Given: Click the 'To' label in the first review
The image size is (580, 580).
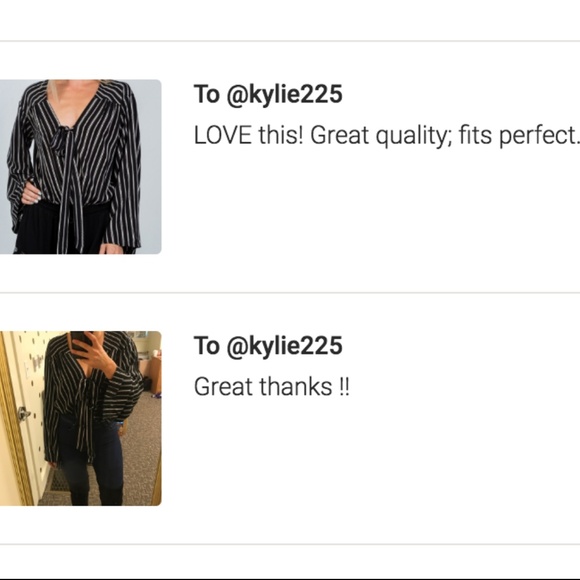Looking at the screenshot, I should (207, 94).
